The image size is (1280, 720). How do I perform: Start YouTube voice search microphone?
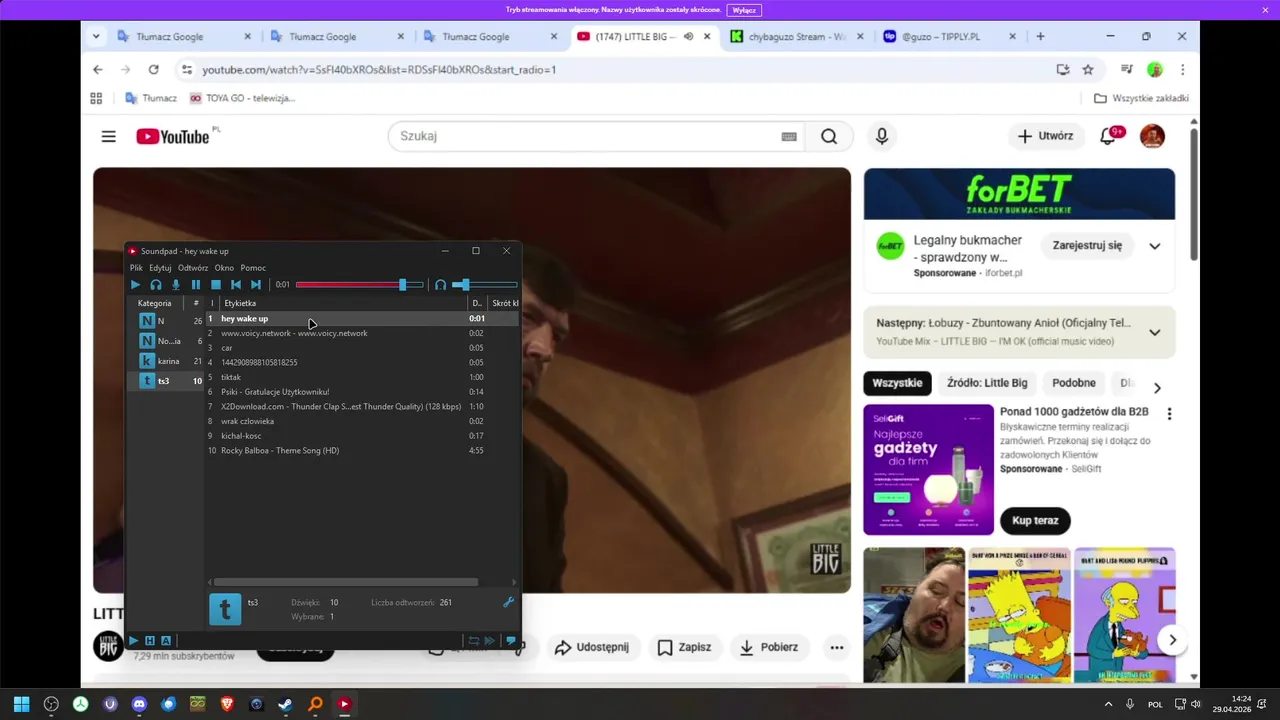click(x=881, y=136)
